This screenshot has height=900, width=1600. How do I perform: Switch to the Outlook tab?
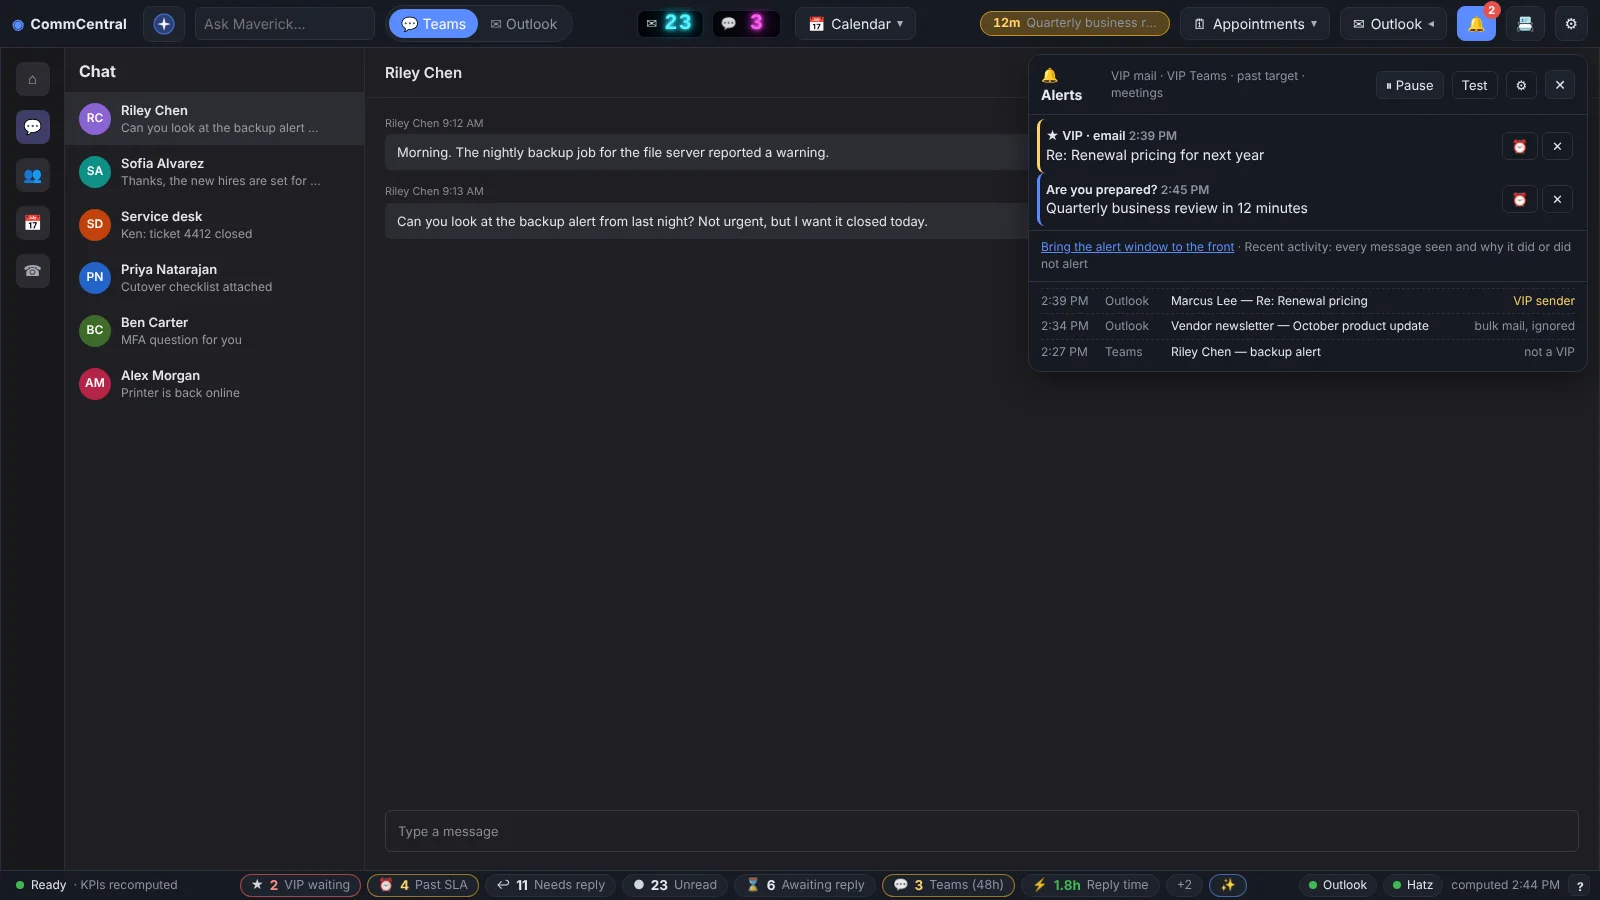click(524, 24)
